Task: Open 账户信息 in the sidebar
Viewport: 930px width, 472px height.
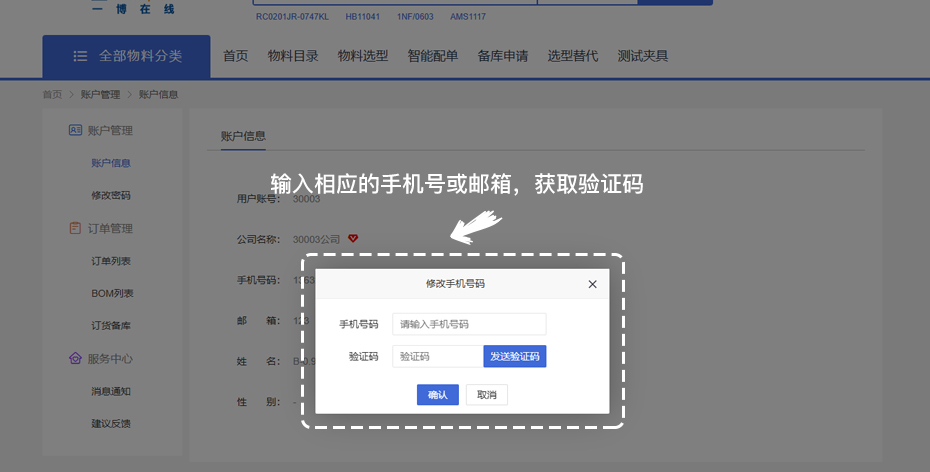Action: click(x=111, y=163)
